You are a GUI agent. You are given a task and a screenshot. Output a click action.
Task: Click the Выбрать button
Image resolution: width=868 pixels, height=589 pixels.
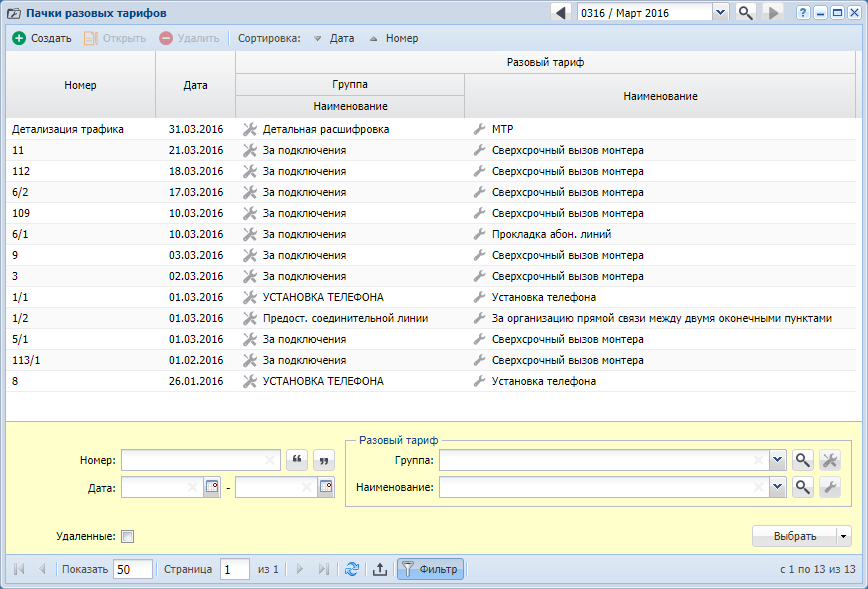794,536
